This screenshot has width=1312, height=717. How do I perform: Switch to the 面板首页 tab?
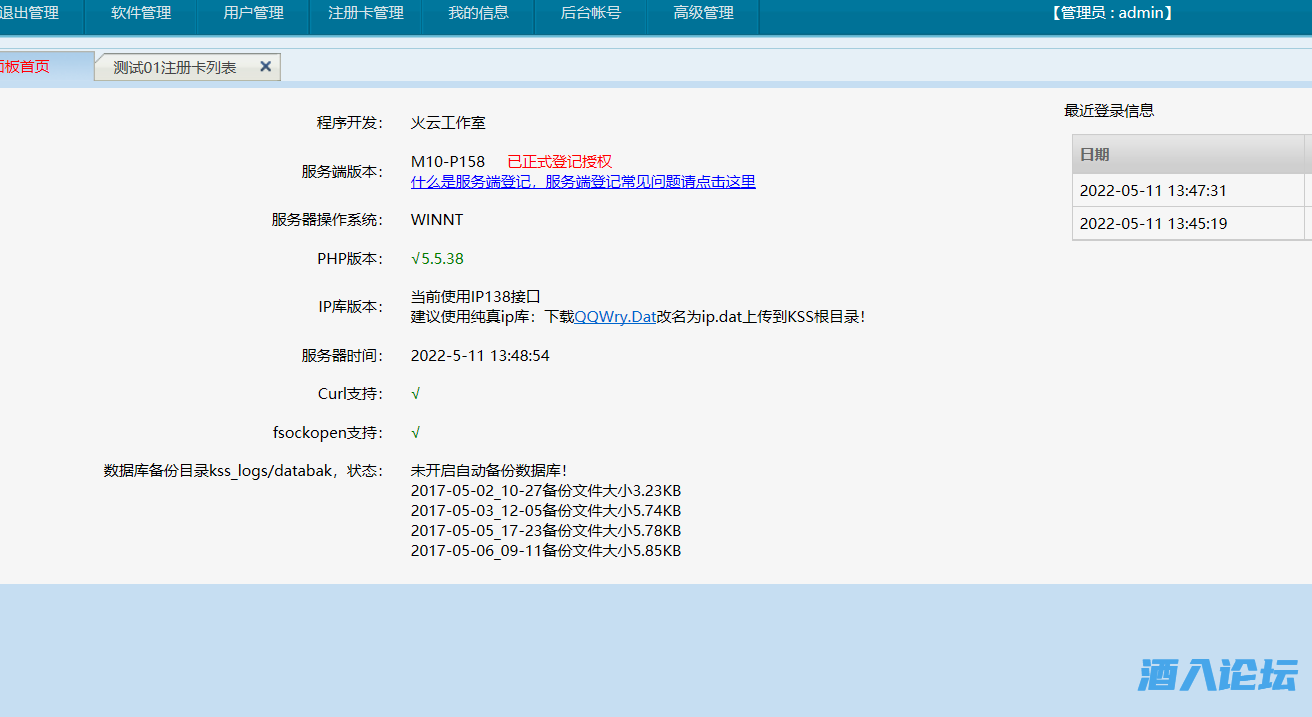coord(26,67)
